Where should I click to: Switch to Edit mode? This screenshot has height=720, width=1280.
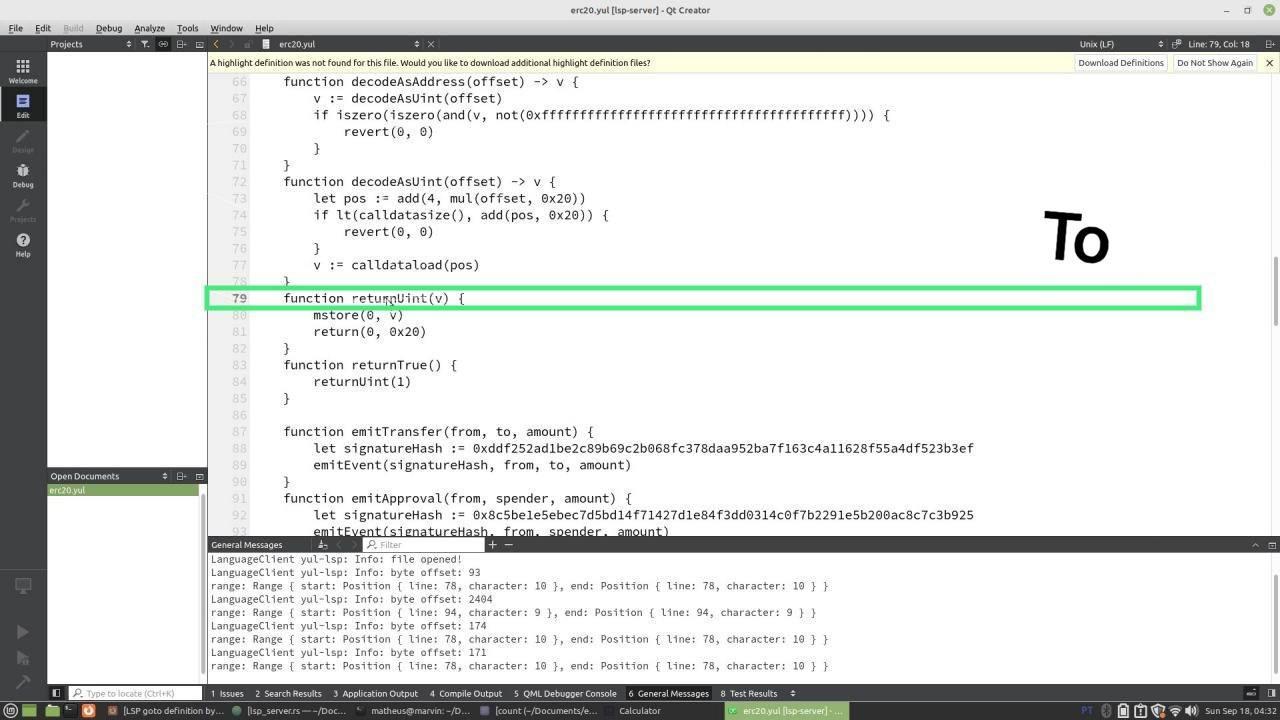[23, 105]
